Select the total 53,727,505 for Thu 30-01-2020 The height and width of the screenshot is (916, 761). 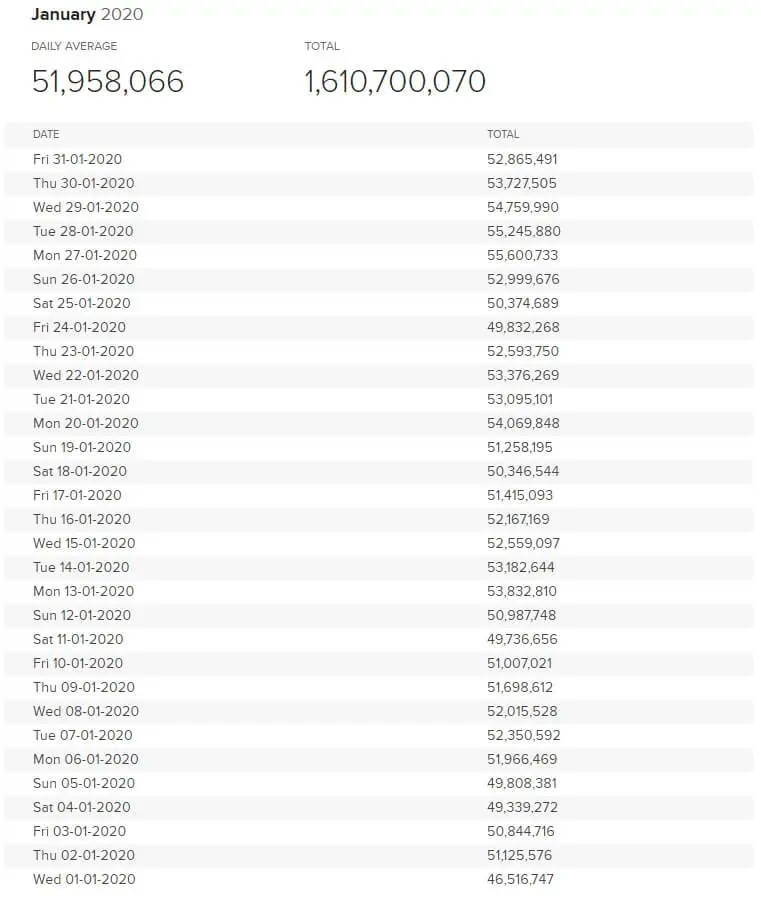tap(522, 183)
